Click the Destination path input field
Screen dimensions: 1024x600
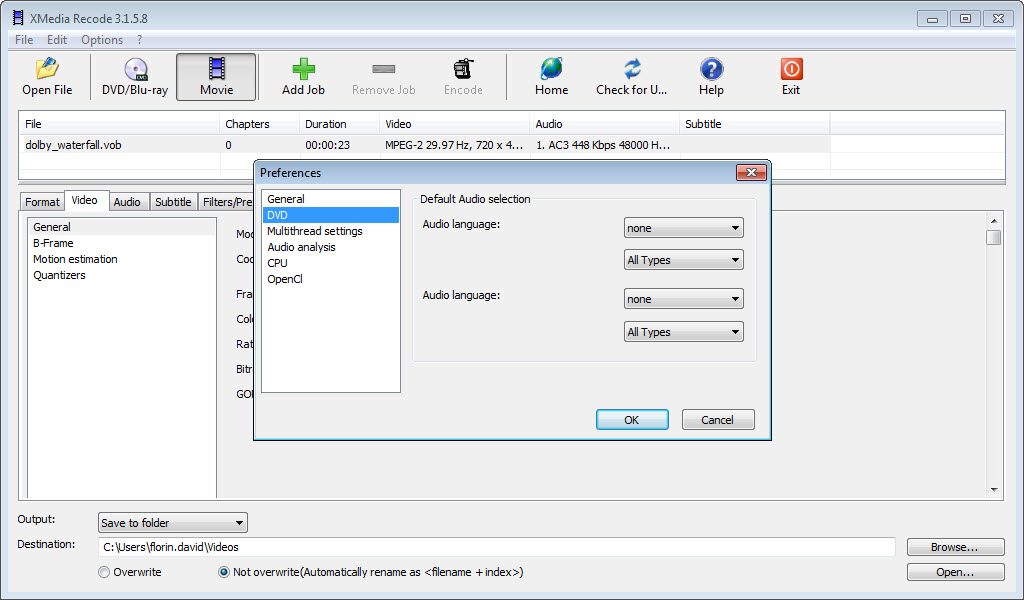click(x=496, y=547)
